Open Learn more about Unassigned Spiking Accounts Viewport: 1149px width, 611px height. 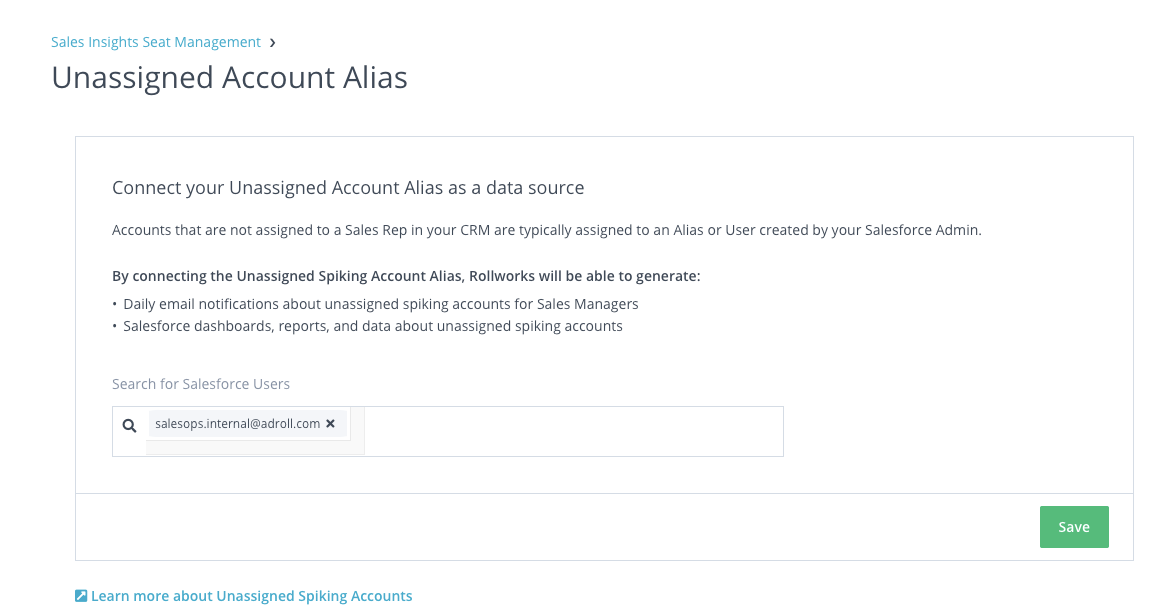tap(251, 596)
